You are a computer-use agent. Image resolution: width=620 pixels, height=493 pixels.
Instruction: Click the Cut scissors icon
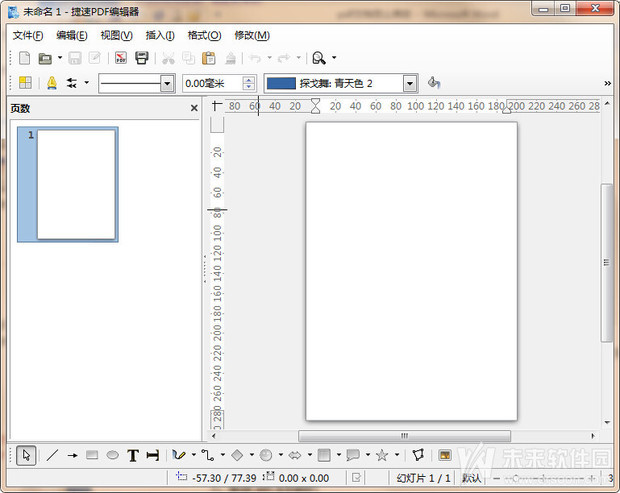tap(168, 59)
